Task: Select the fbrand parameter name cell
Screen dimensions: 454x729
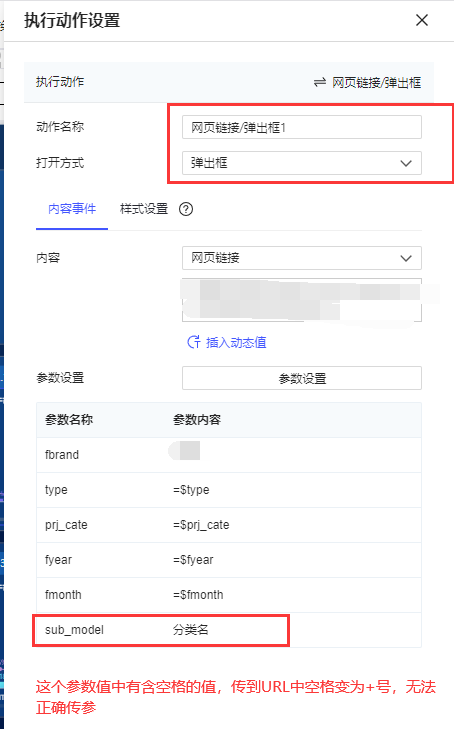Action: (x=62, y=455)
